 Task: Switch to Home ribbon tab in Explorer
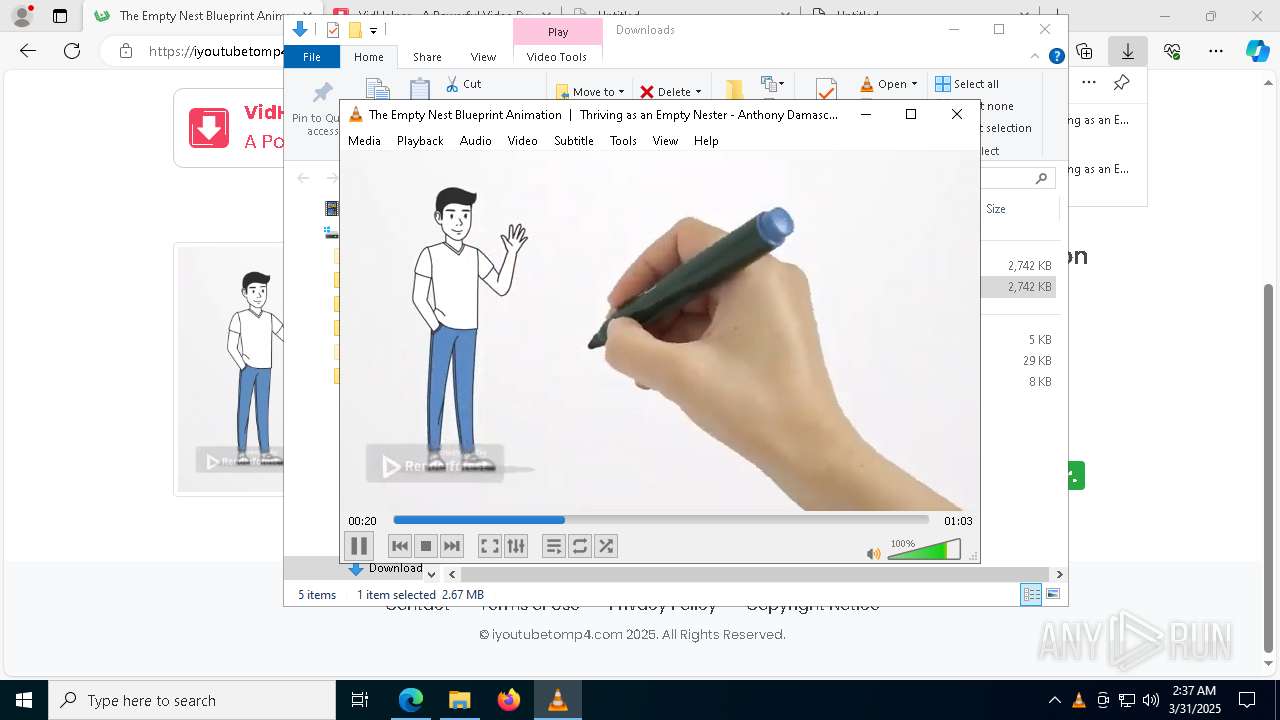(369, 57)
